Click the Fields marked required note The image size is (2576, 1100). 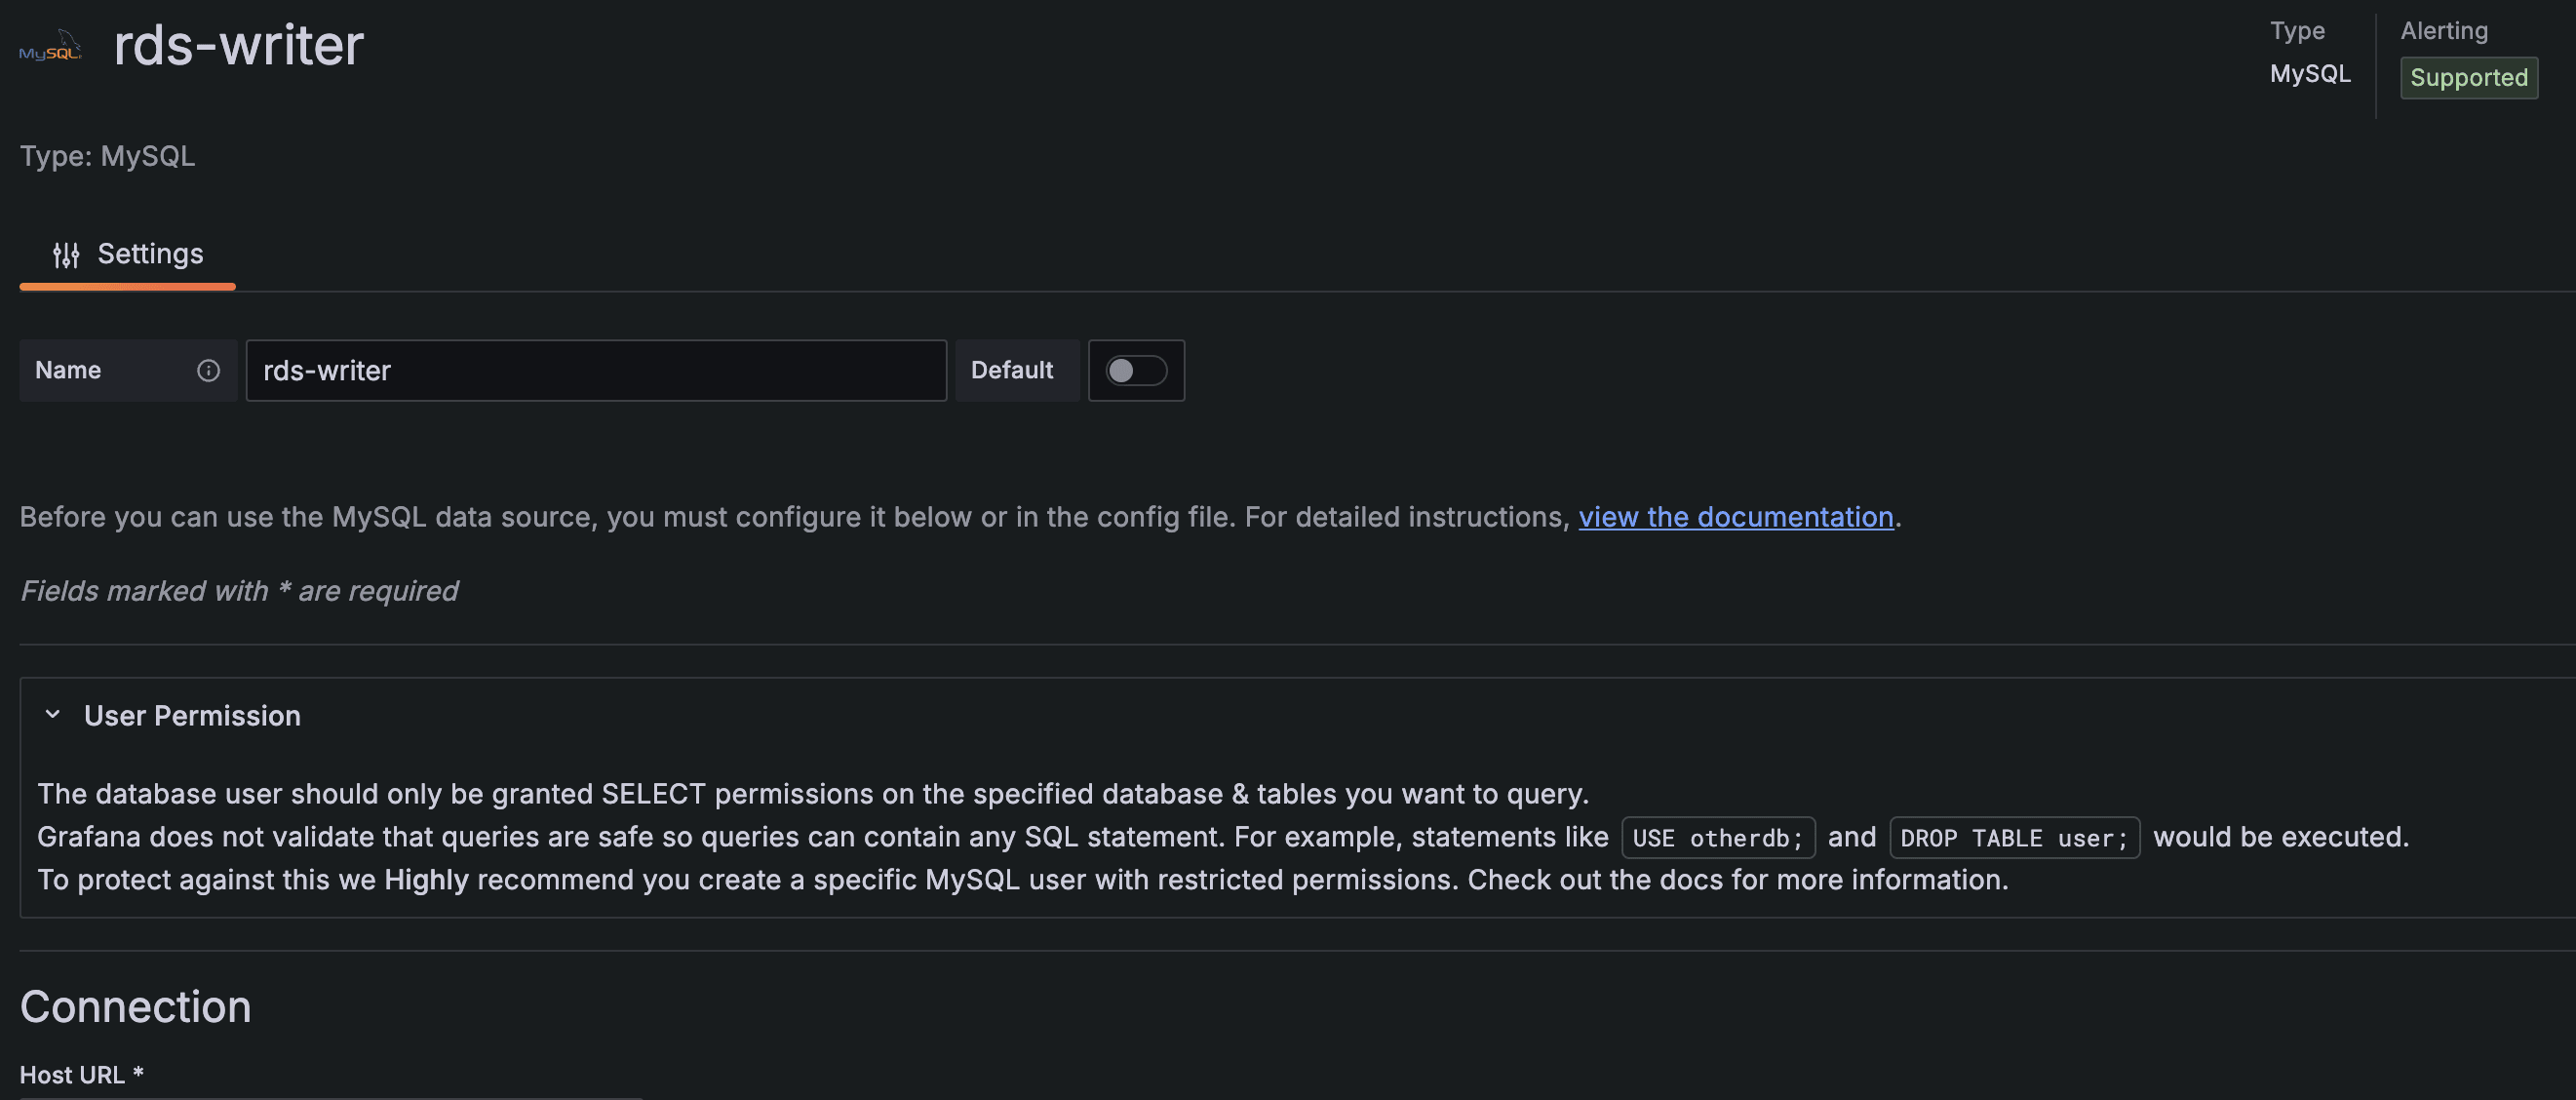tap(239, 590)
